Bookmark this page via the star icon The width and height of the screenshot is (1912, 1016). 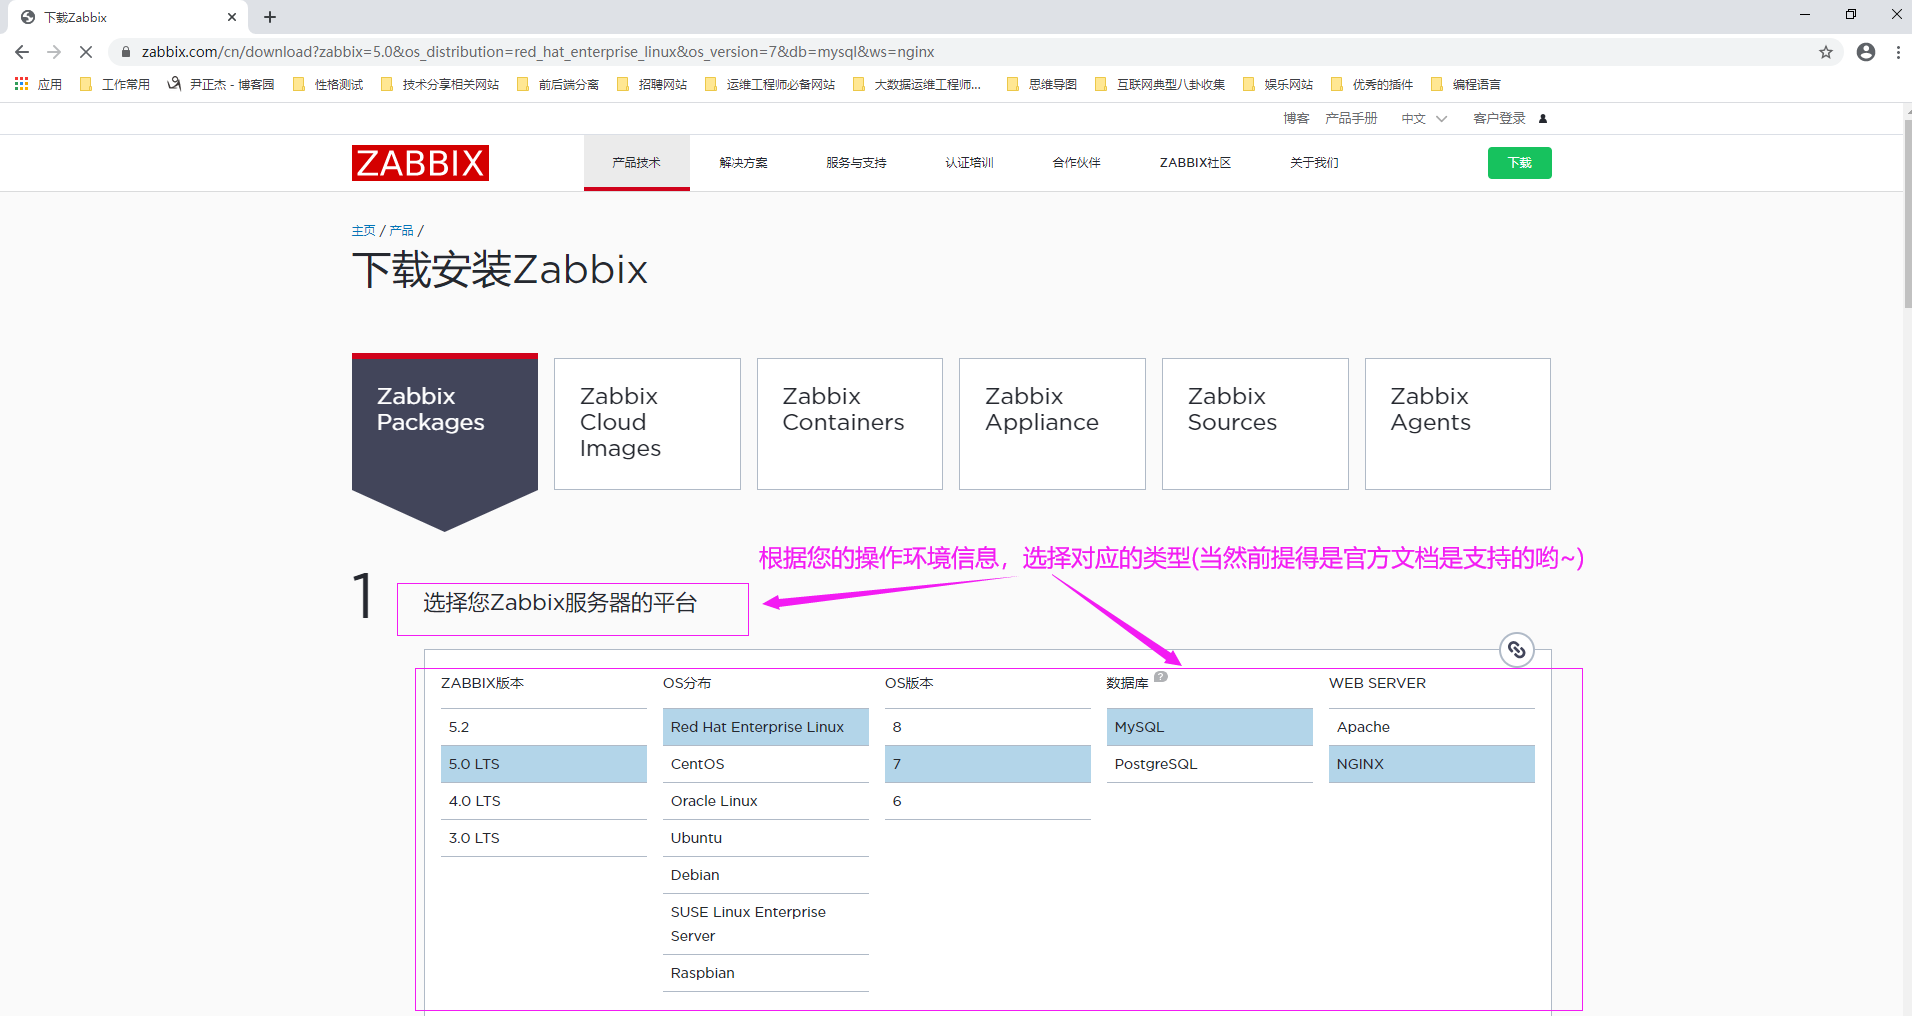(x=1826, y=51)
